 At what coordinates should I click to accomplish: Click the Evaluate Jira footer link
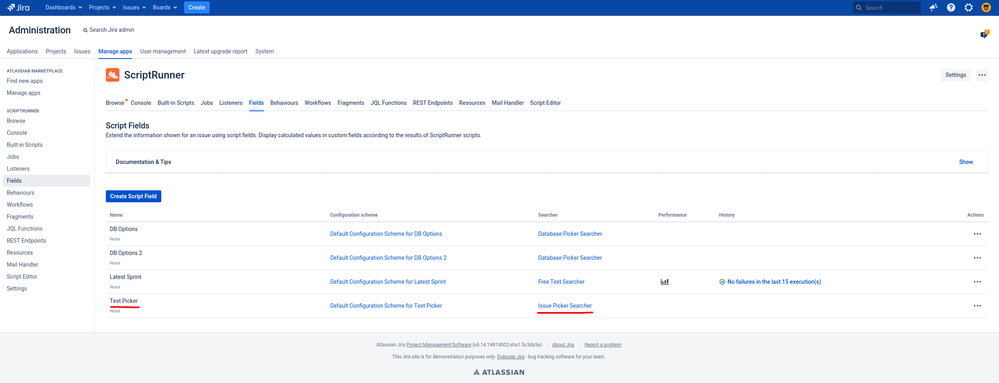511,357
